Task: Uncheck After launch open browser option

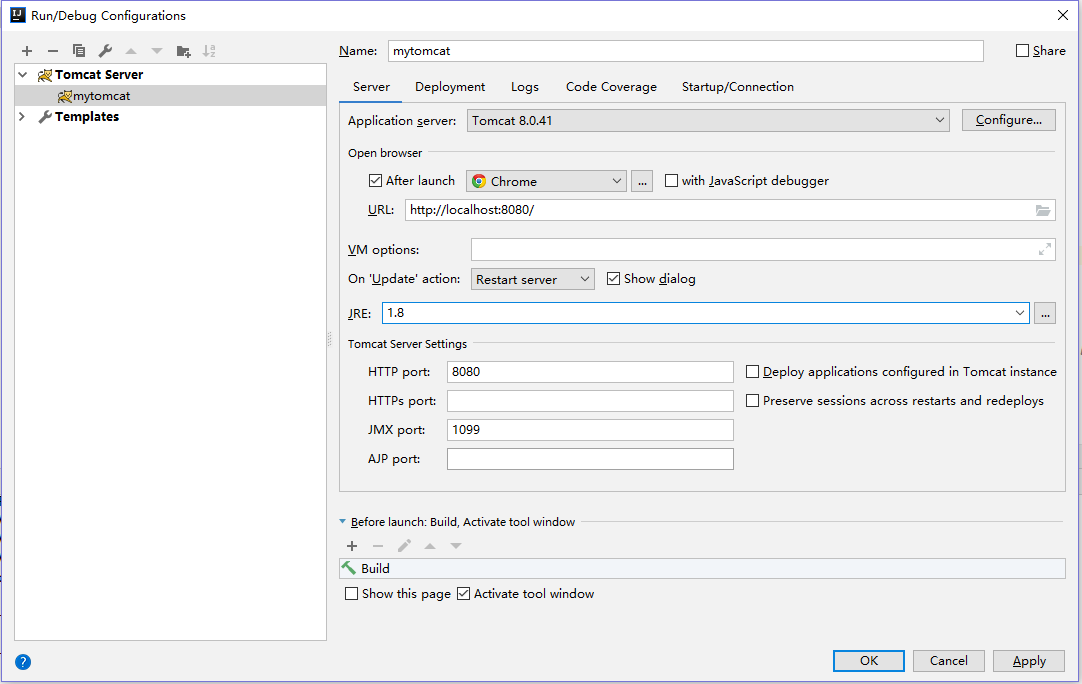Action: tap(375, 181)
